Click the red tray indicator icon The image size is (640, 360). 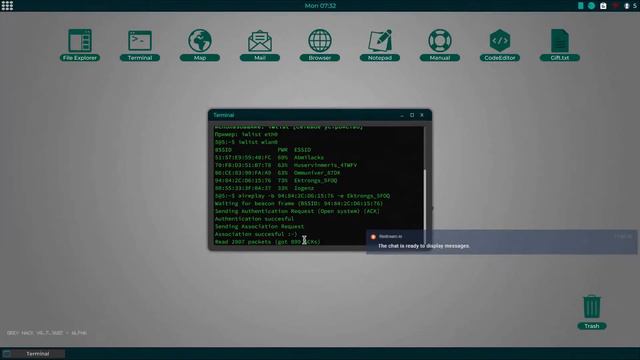click(x=615, y=6)
